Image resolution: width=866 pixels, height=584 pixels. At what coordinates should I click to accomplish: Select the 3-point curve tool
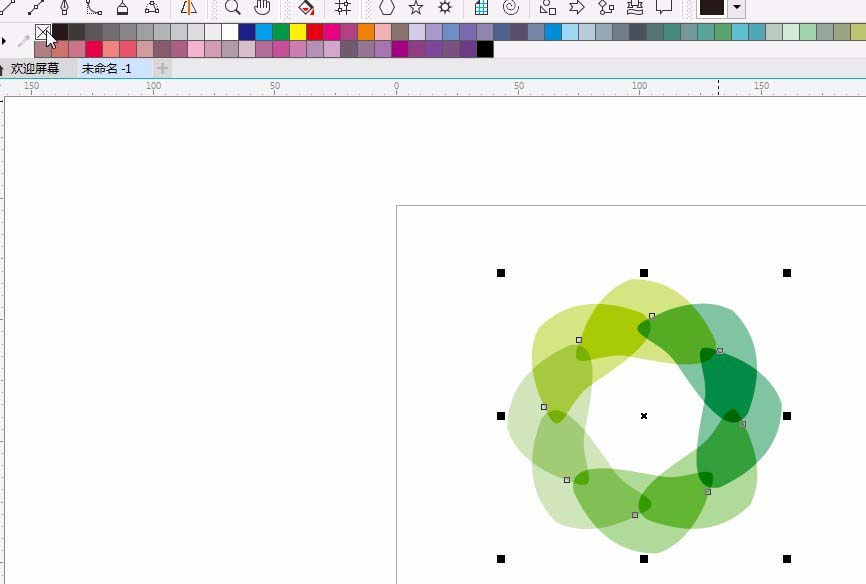pos(94,7)
